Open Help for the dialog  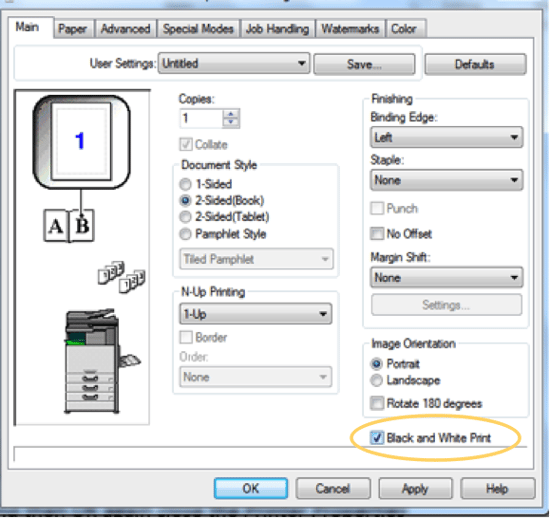(x=498, y=488)
